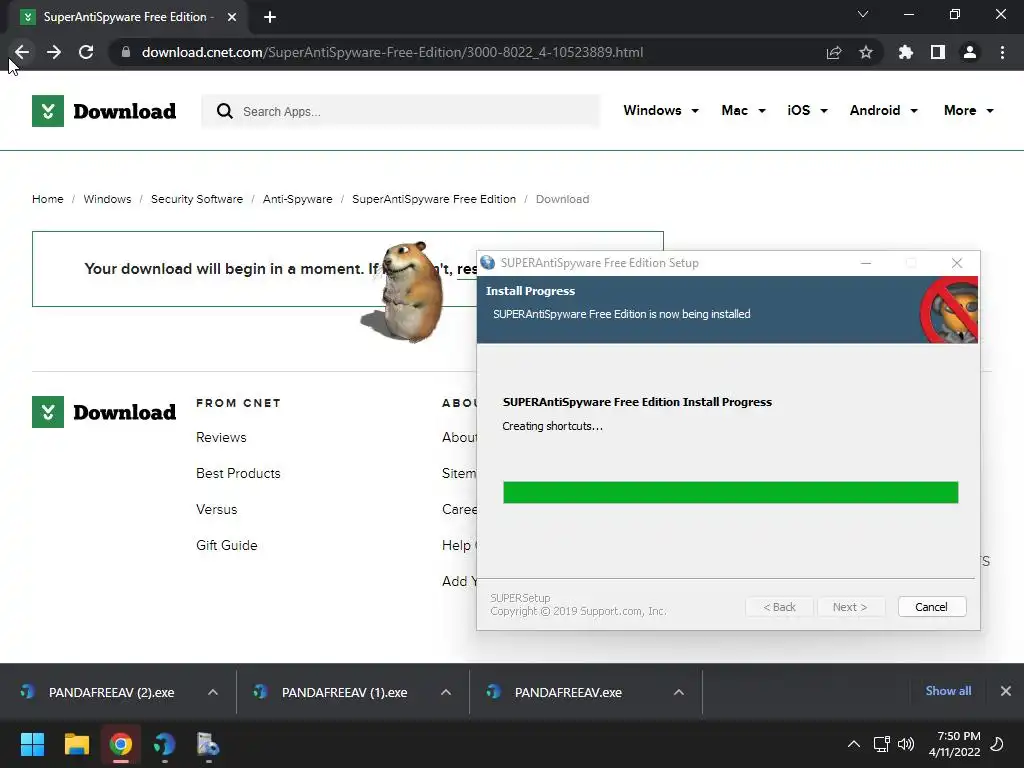Open Chrome three-dot menu
Screen dimensions: 1024x768
[1002, 52]
